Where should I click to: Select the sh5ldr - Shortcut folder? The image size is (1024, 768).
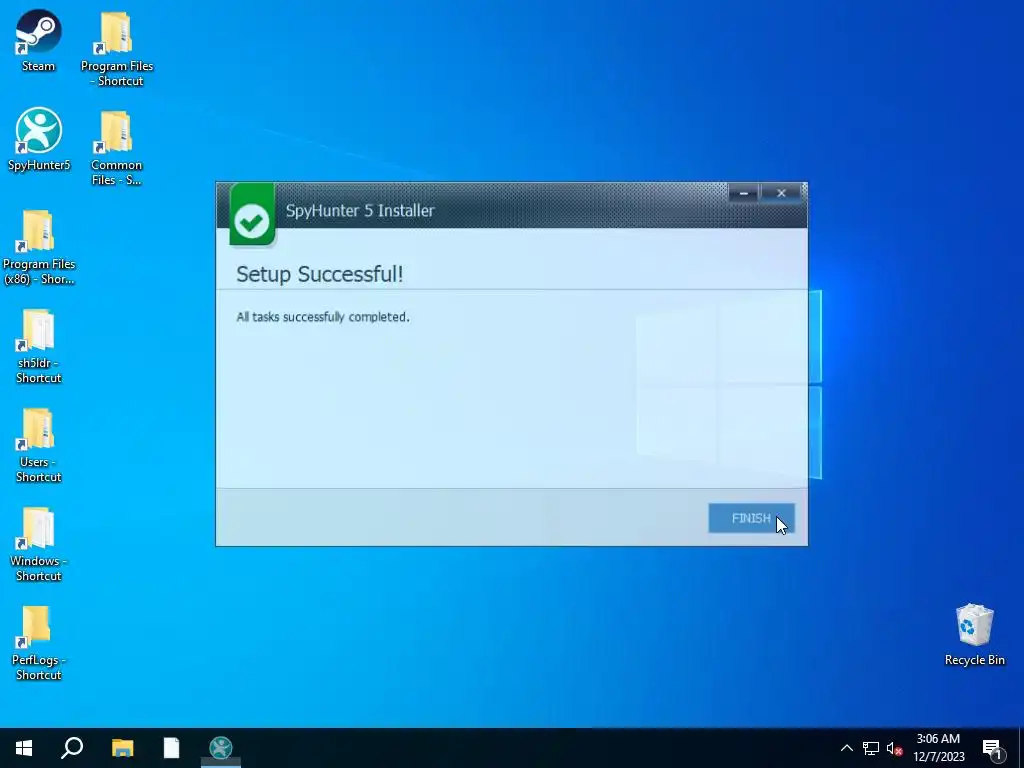tap(39, 347)
